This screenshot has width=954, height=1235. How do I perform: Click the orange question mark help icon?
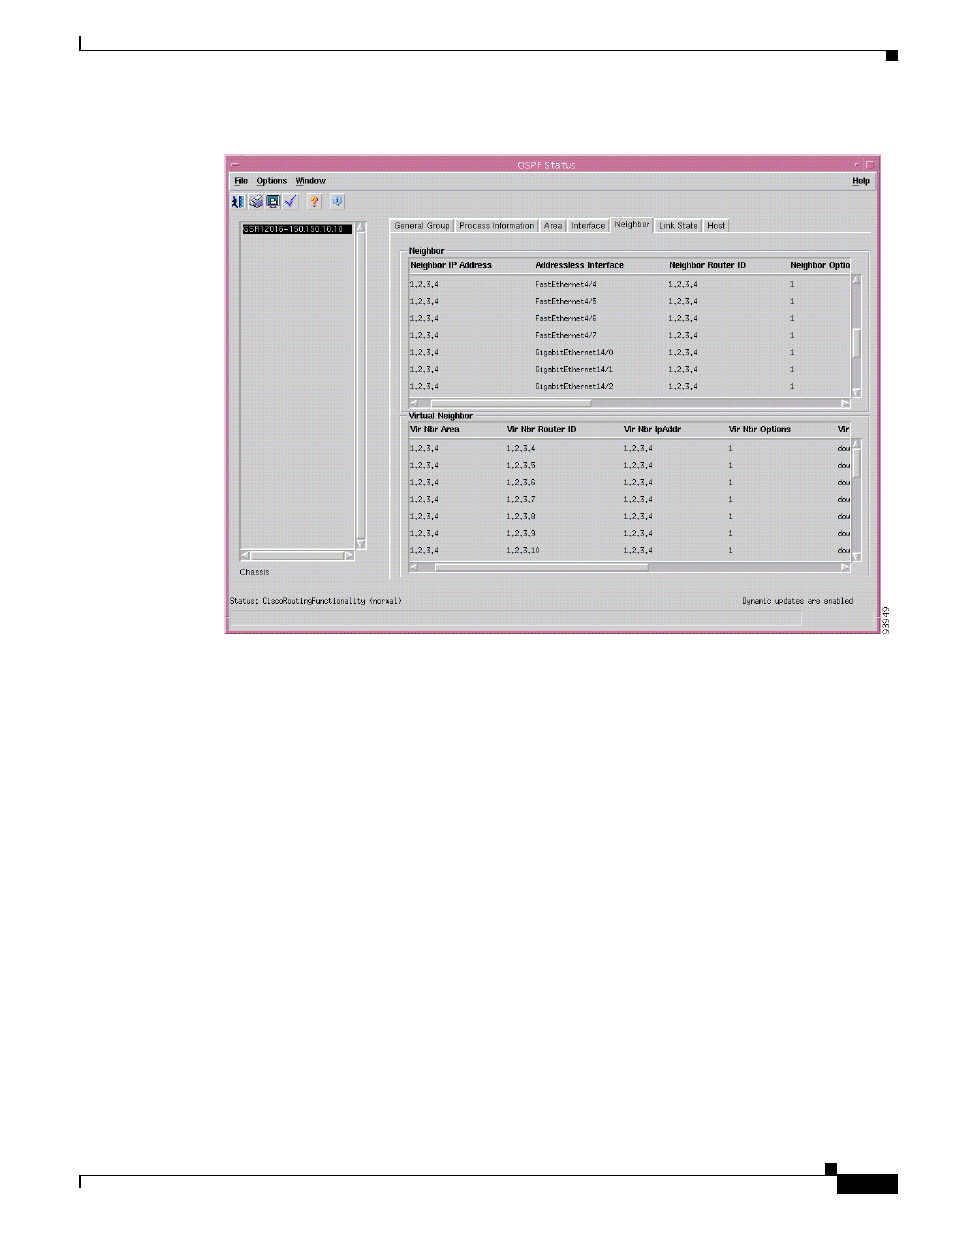(x=314, y=201)
